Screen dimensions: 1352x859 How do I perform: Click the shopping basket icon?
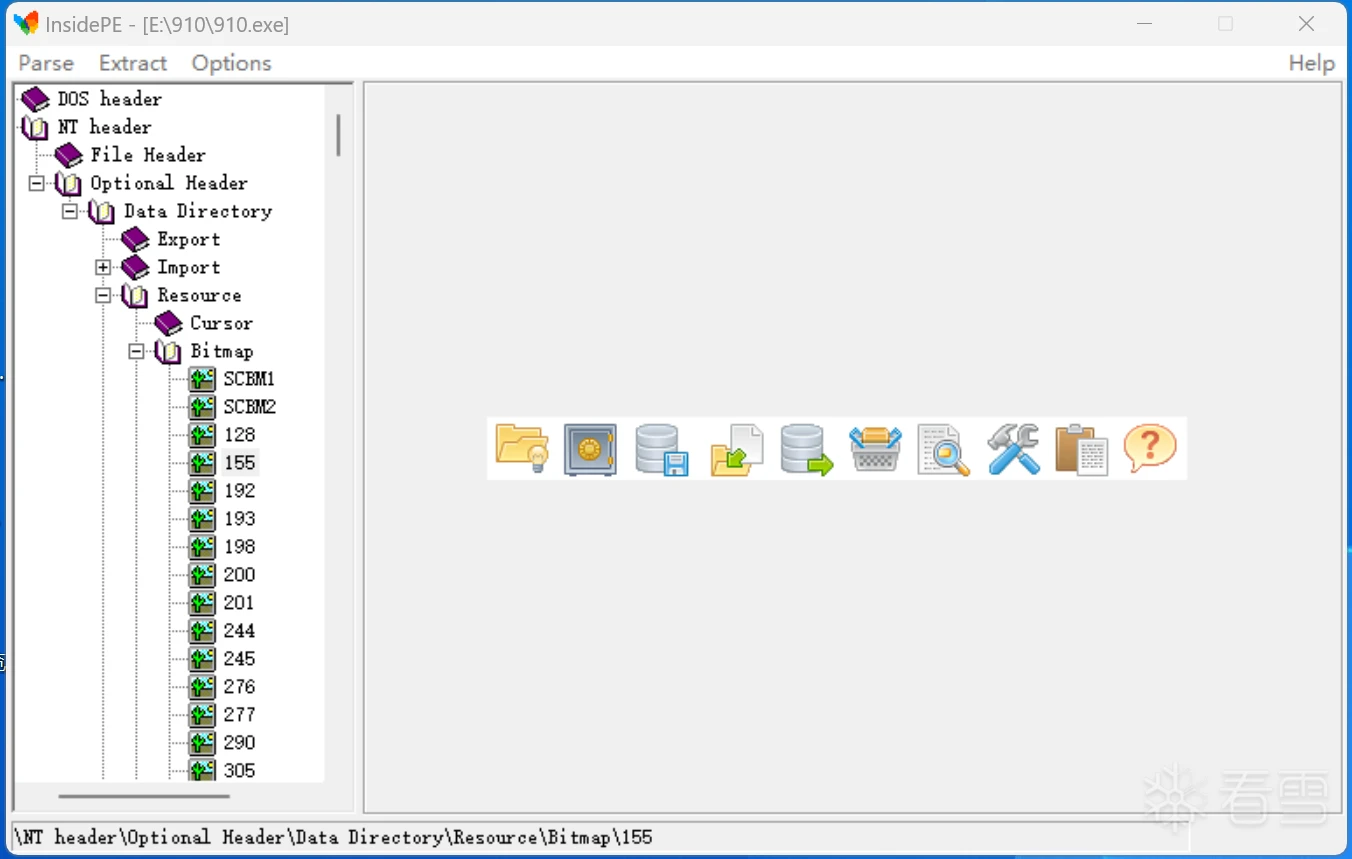coord(875,449)
